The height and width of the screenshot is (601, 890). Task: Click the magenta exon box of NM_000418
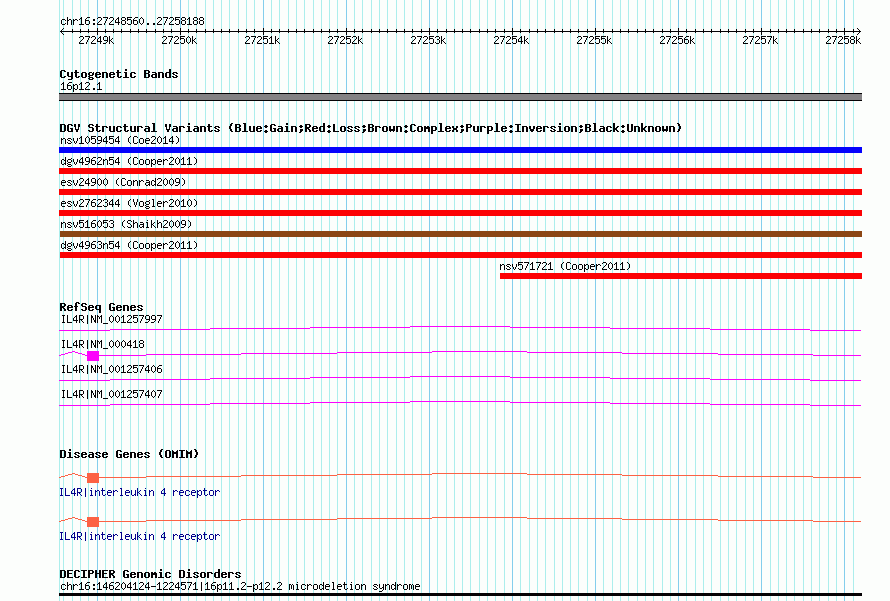(93, 356)
